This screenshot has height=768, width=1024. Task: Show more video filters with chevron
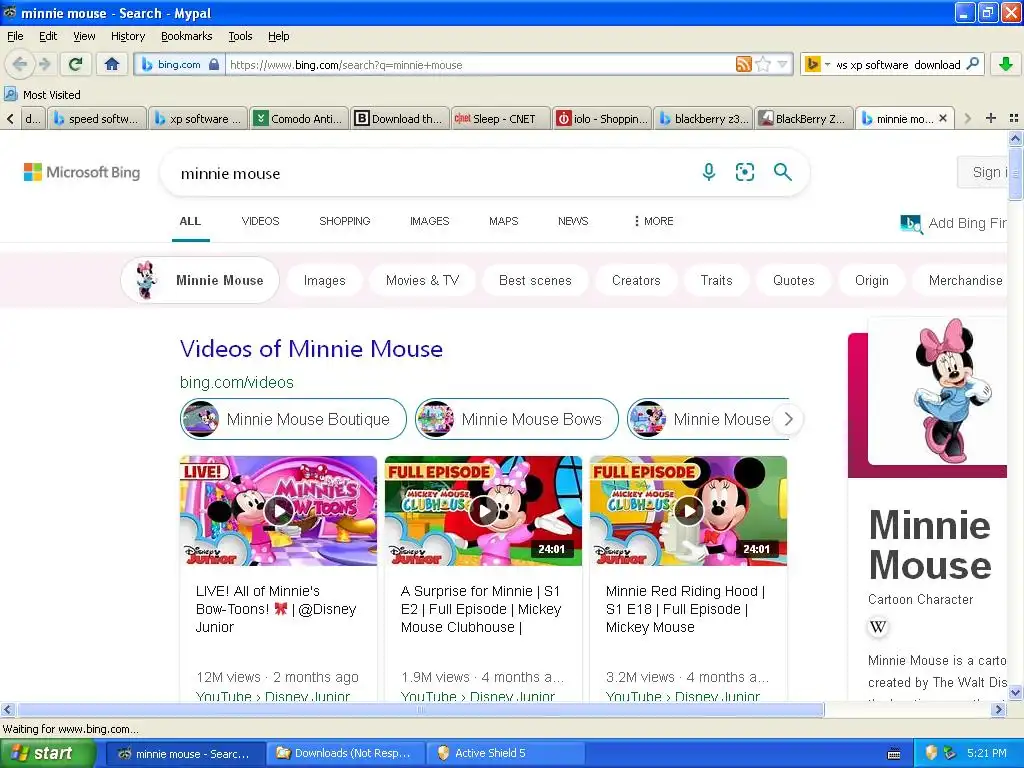click(788, 419)
